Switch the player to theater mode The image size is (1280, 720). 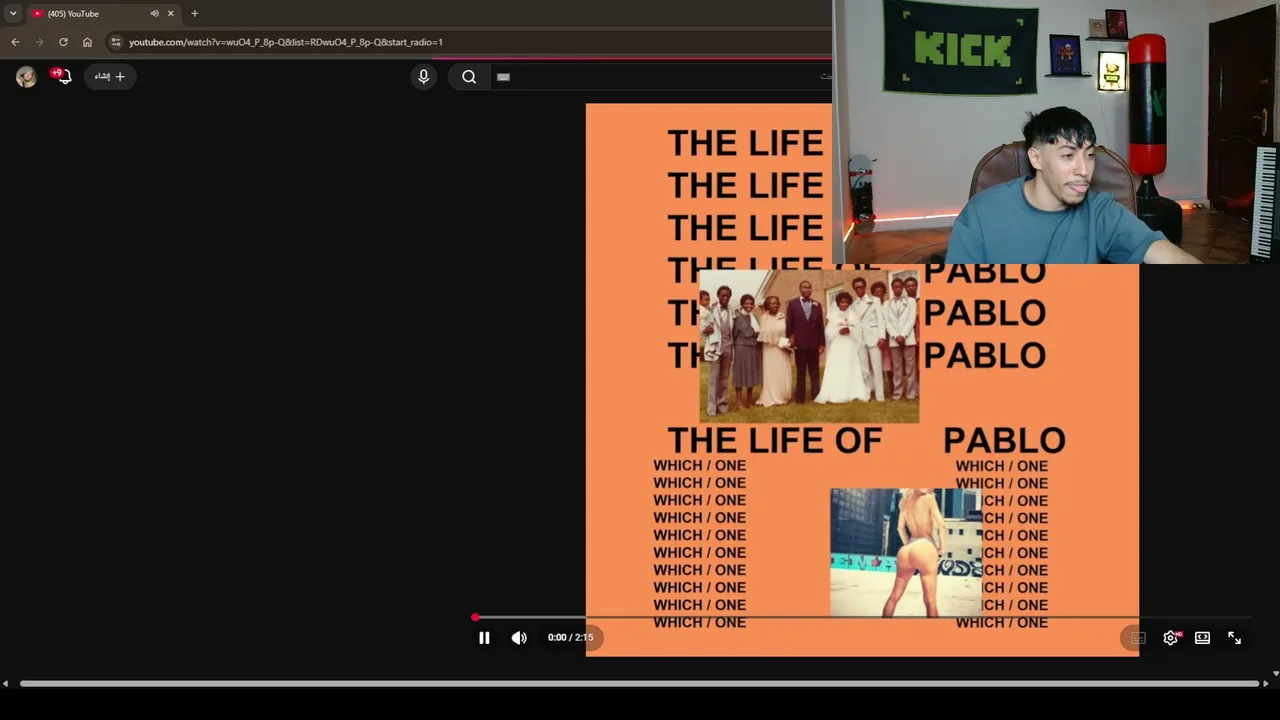pos(1202,638)
